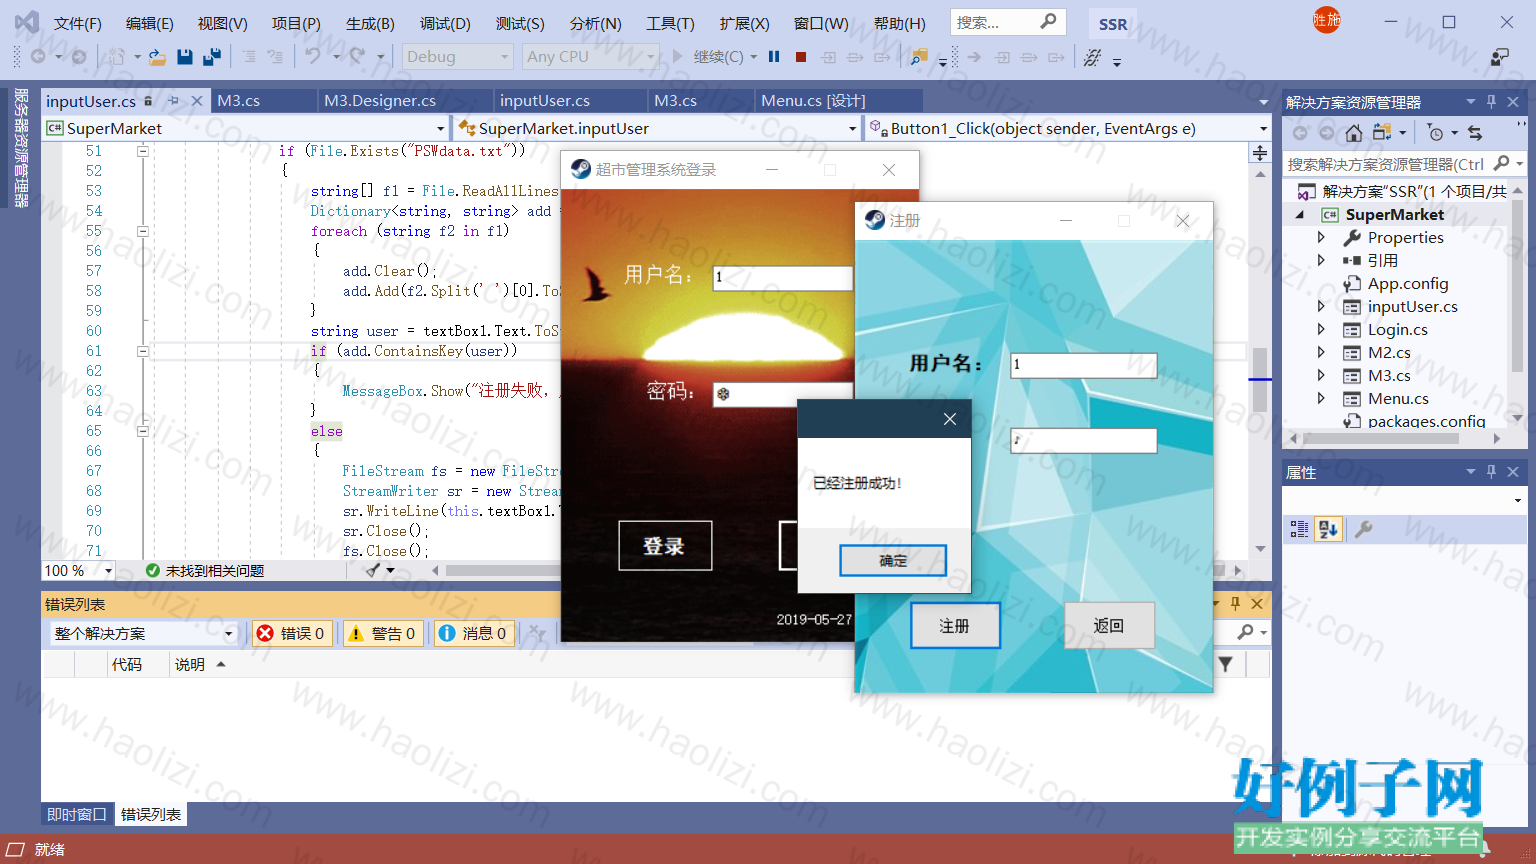Open the Debug configuration dropdown
Screen dimensions: 1536x864
point(458,57)
